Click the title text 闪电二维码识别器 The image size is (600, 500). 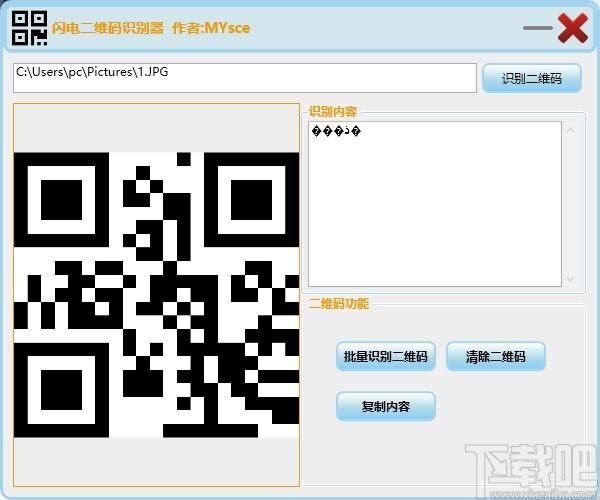108,28
